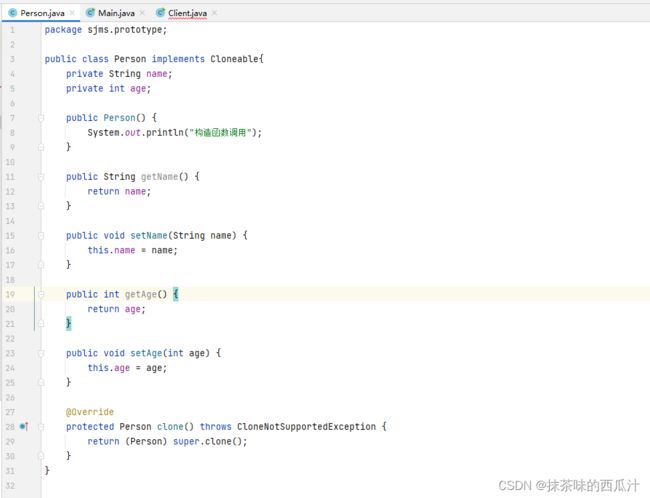Click the Person.java class file icon
The width and height of the screenshot is (650, 498).
(x=12, y=13)
